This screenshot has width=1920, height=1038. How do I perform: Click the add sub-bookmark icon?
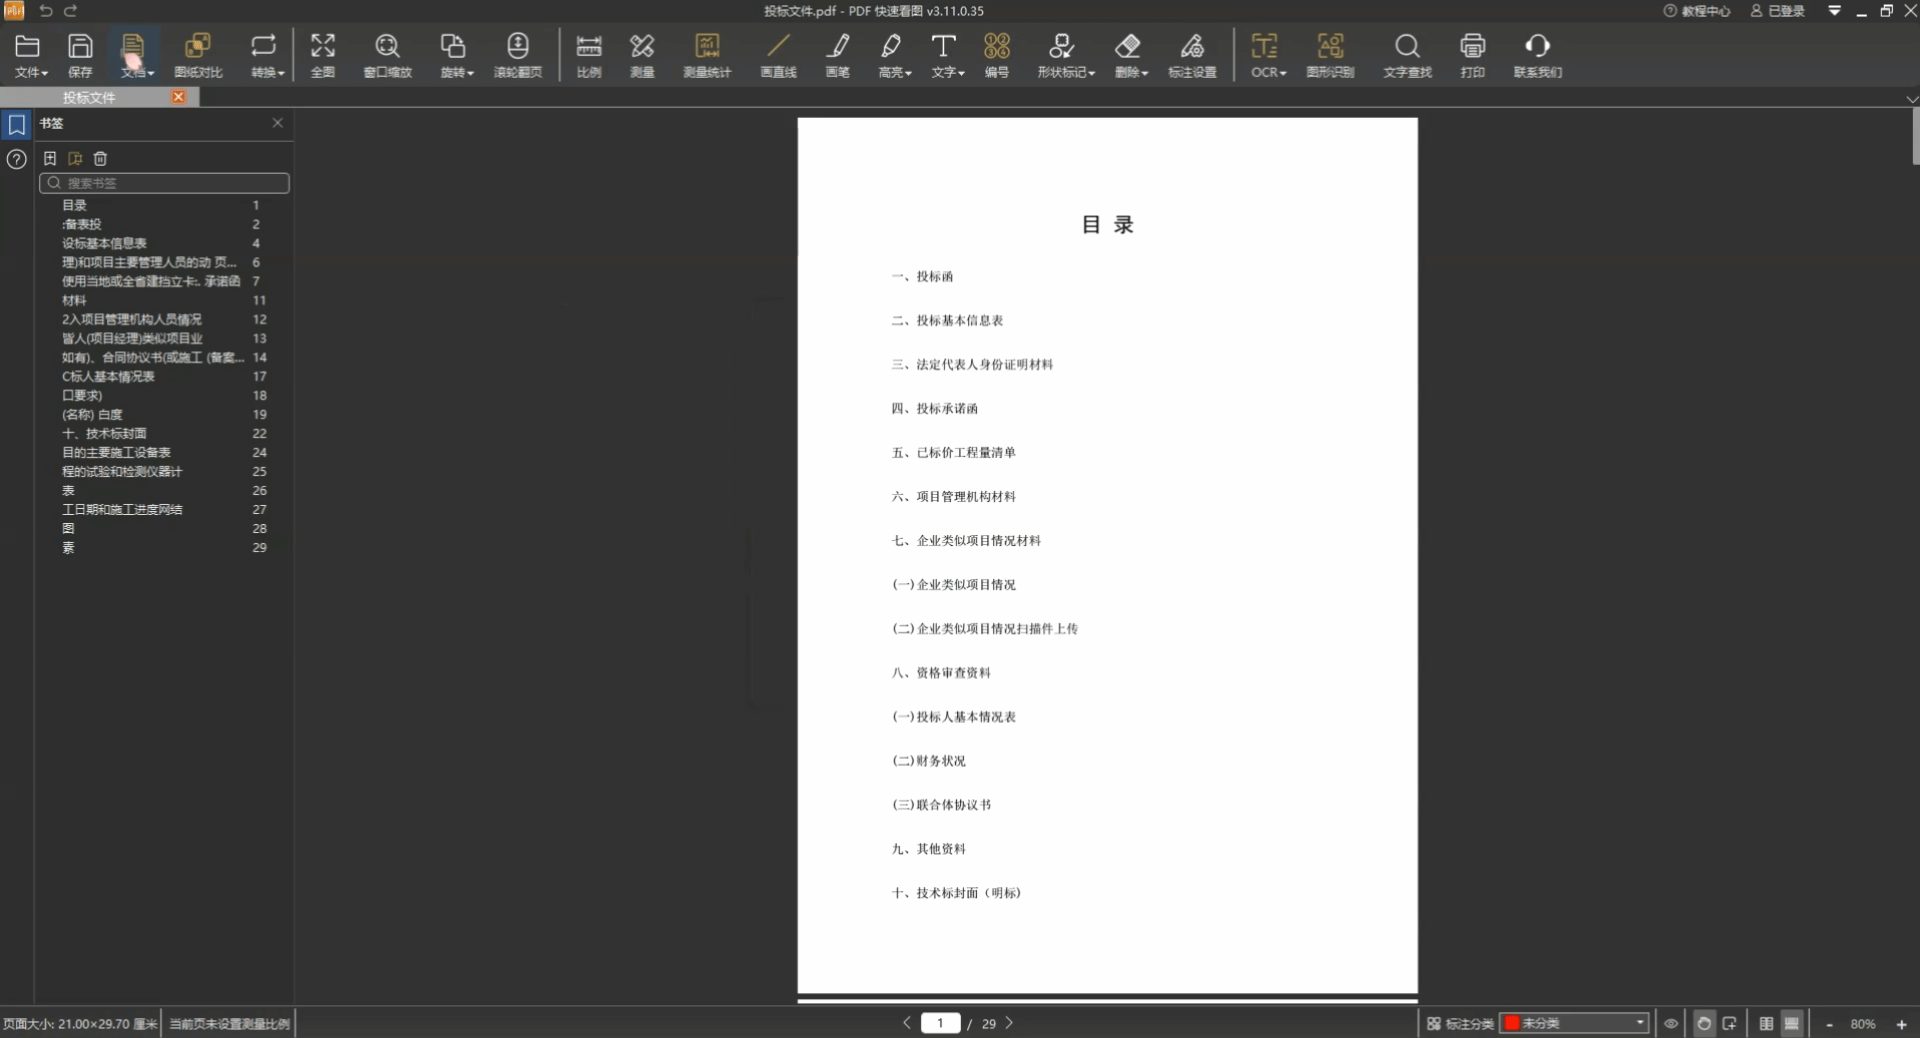click(x=75, y=158)
